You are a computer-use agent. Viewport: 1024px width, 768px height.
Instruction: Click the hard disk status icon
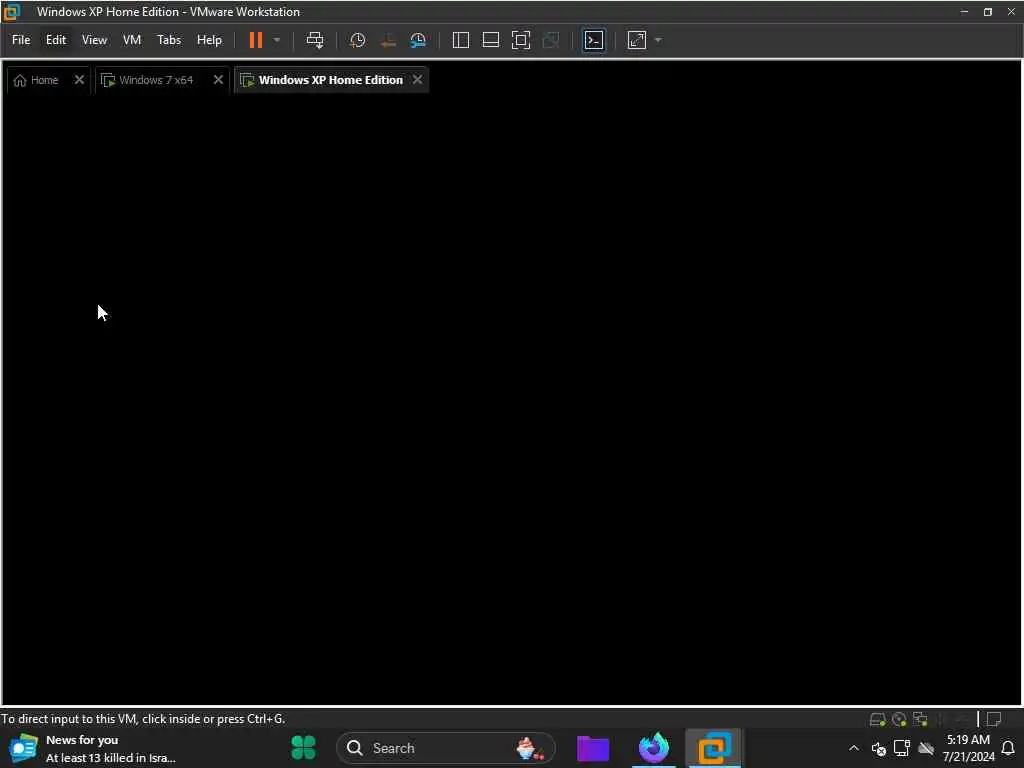pos(877,720)
